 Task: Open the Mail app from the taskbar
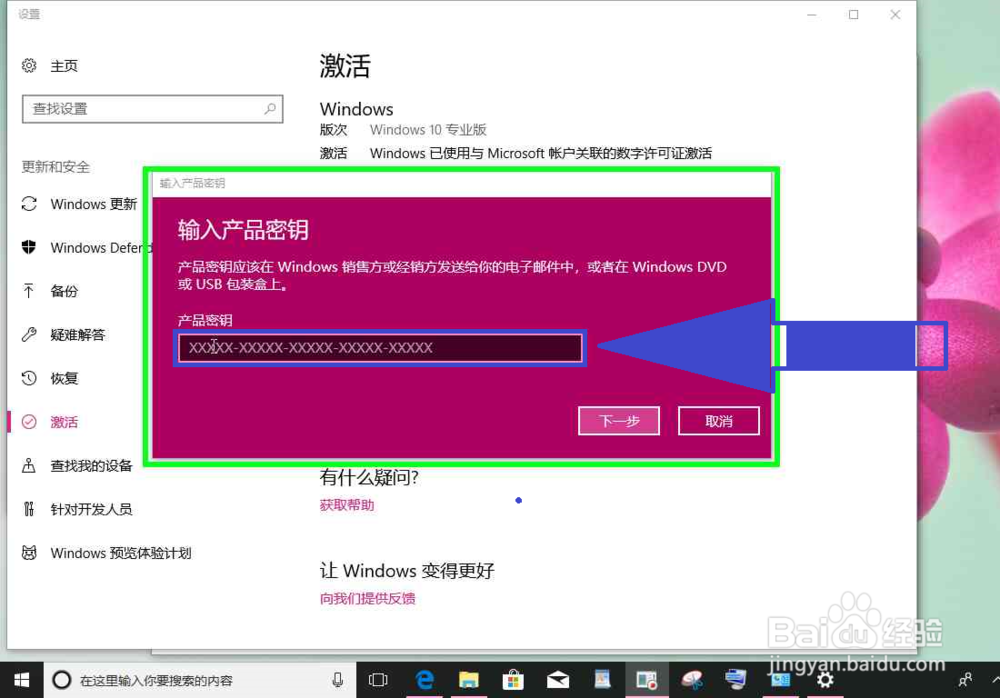[x=557, y=679]
